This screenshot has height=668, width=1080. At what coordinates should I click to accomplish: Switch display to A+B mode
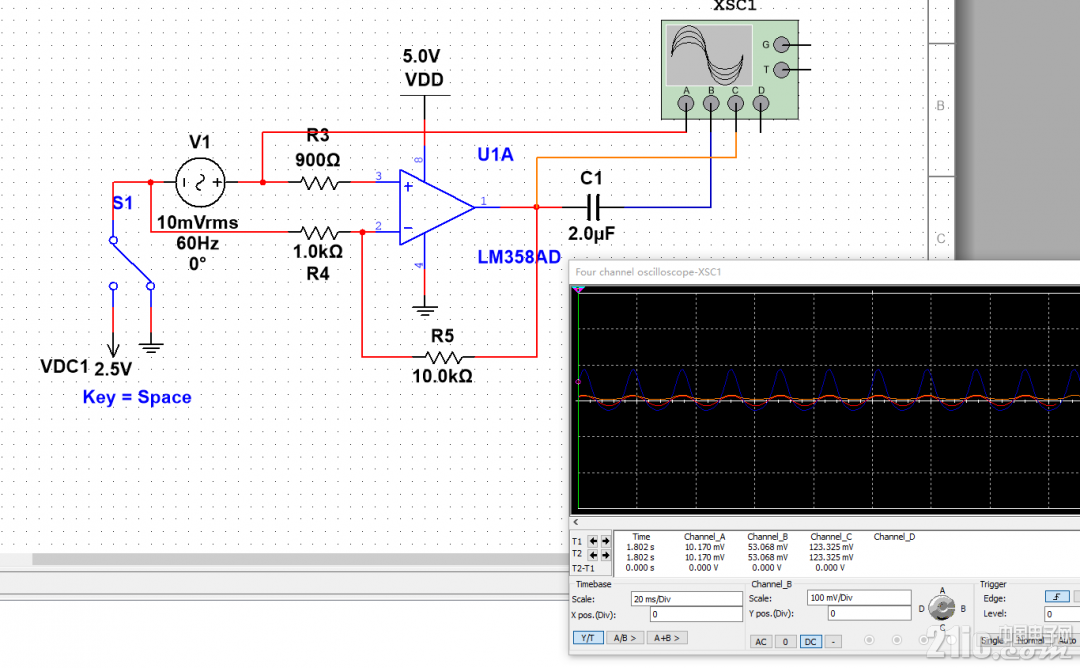[667, 638]
